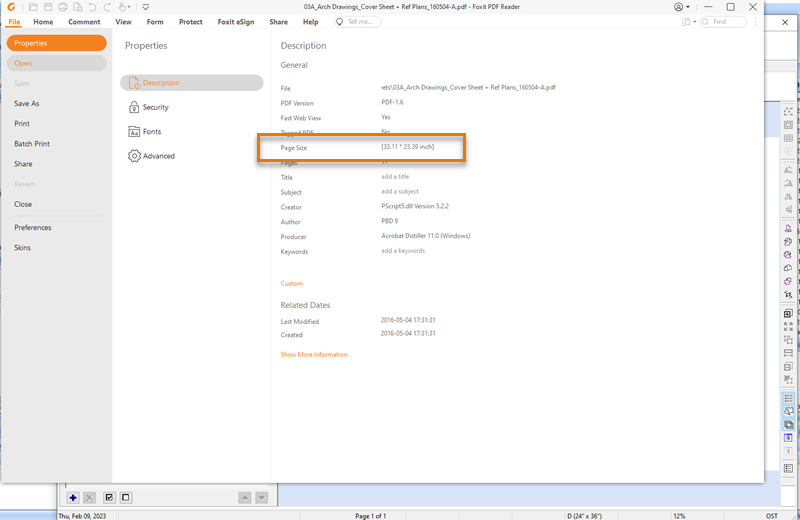Click the blue plus add button in background panel

coord(73,498)
